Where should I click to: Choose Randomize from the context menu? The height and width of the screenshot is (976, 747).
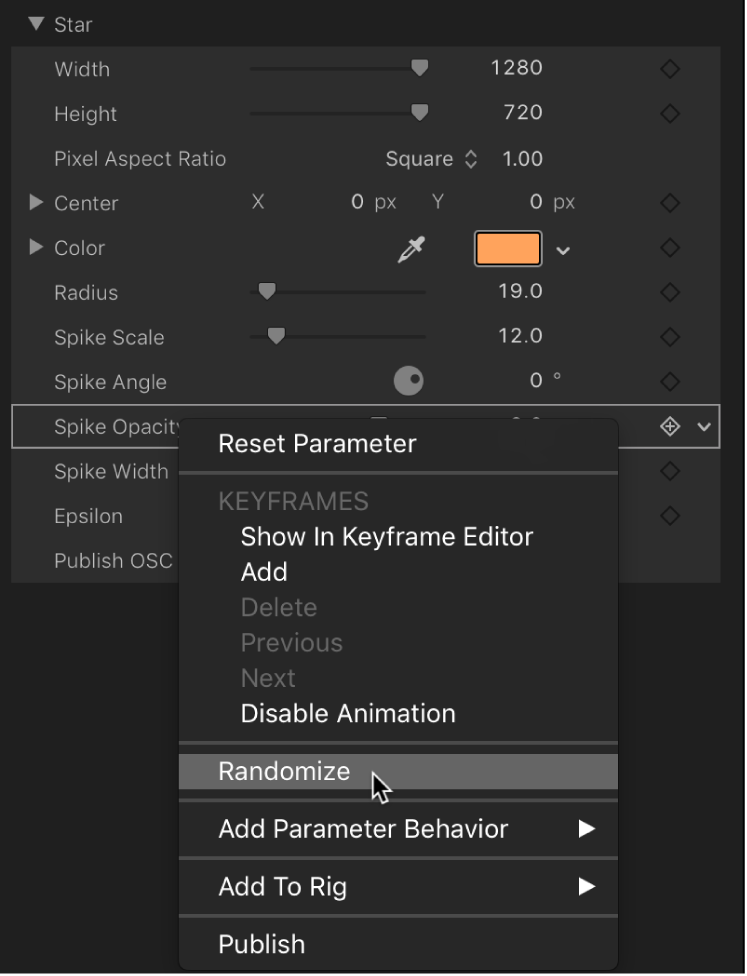tap(285, 771)
